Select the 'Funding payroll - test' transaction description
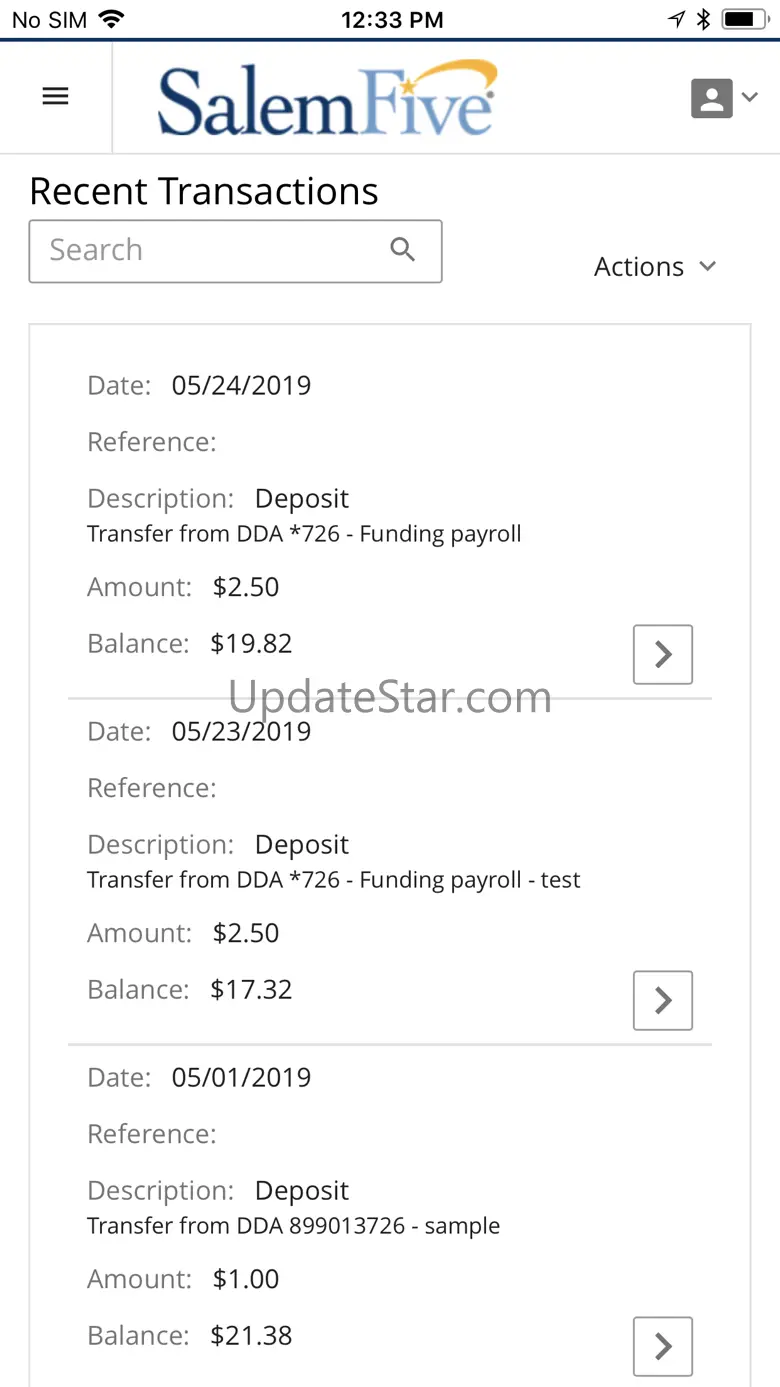Screen dimensions: 780x1387 333,880
